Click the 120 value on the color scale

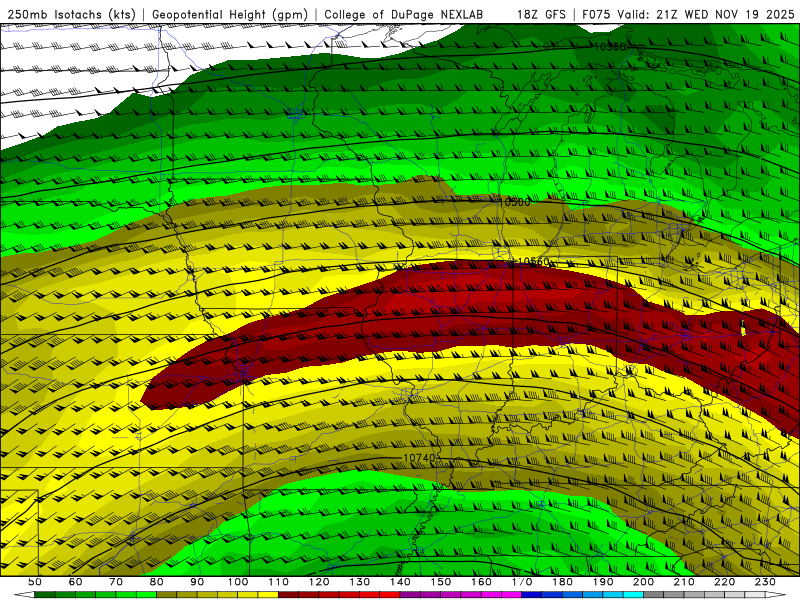coord(319,582)
